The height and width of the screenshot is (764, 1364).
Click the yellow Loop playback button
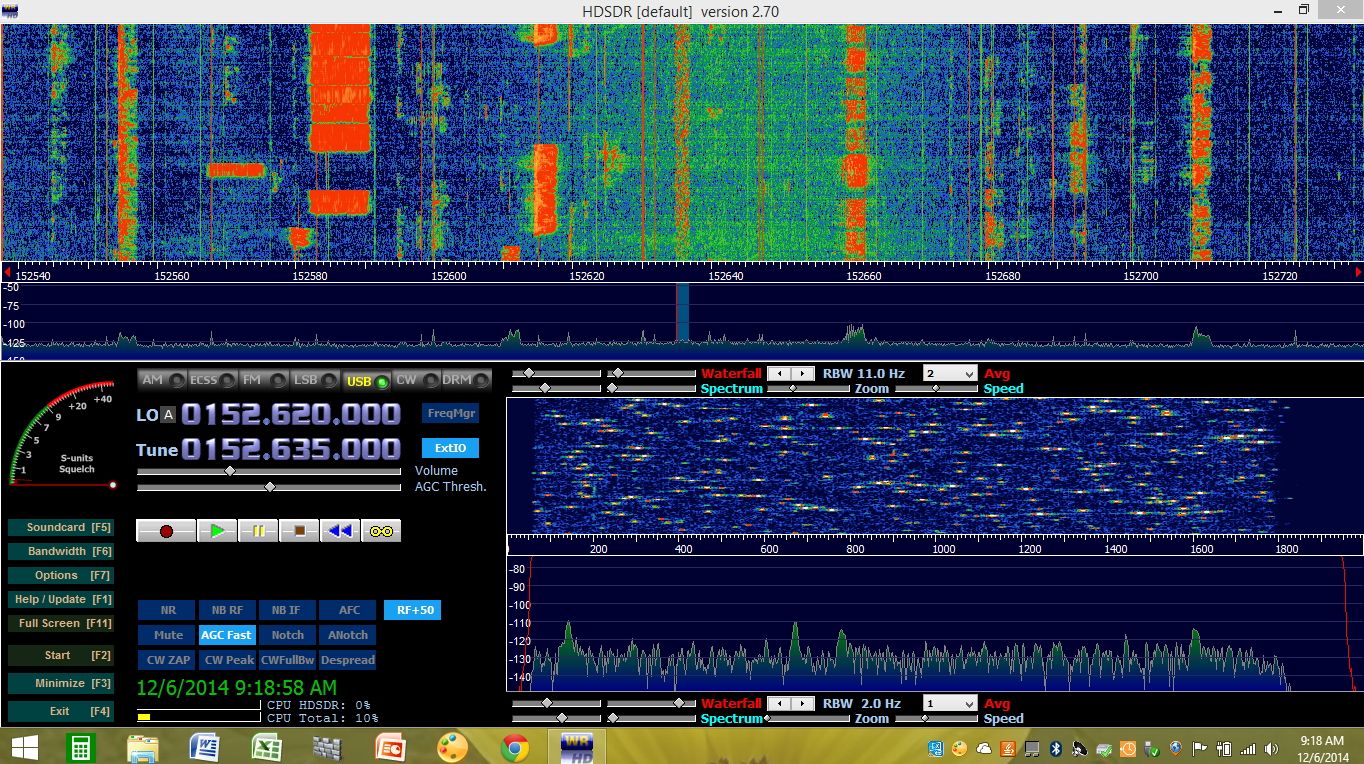[x=381, y=531]
